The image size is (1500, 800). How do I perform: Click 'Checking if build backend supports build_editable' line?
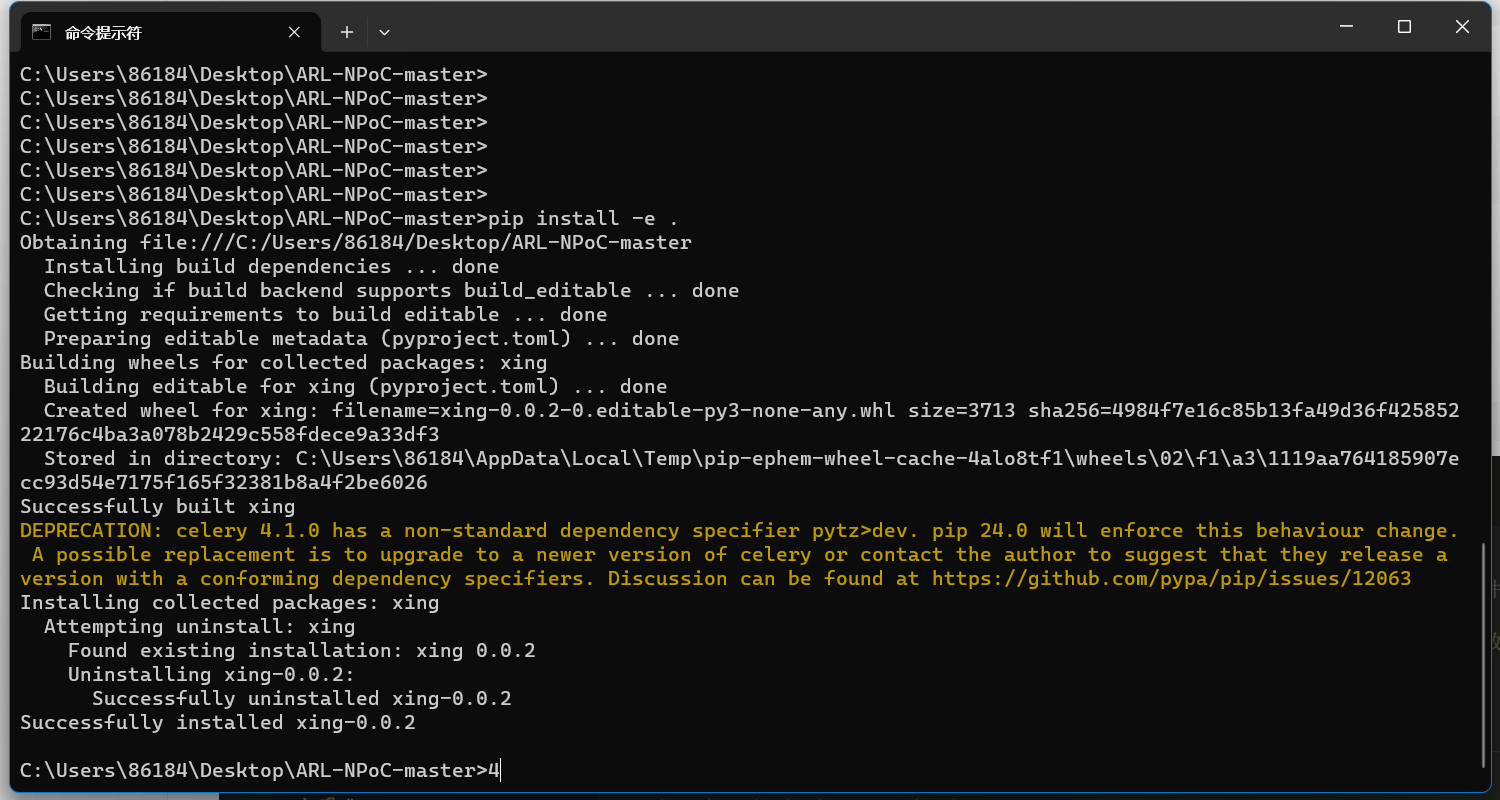[391, 291]
